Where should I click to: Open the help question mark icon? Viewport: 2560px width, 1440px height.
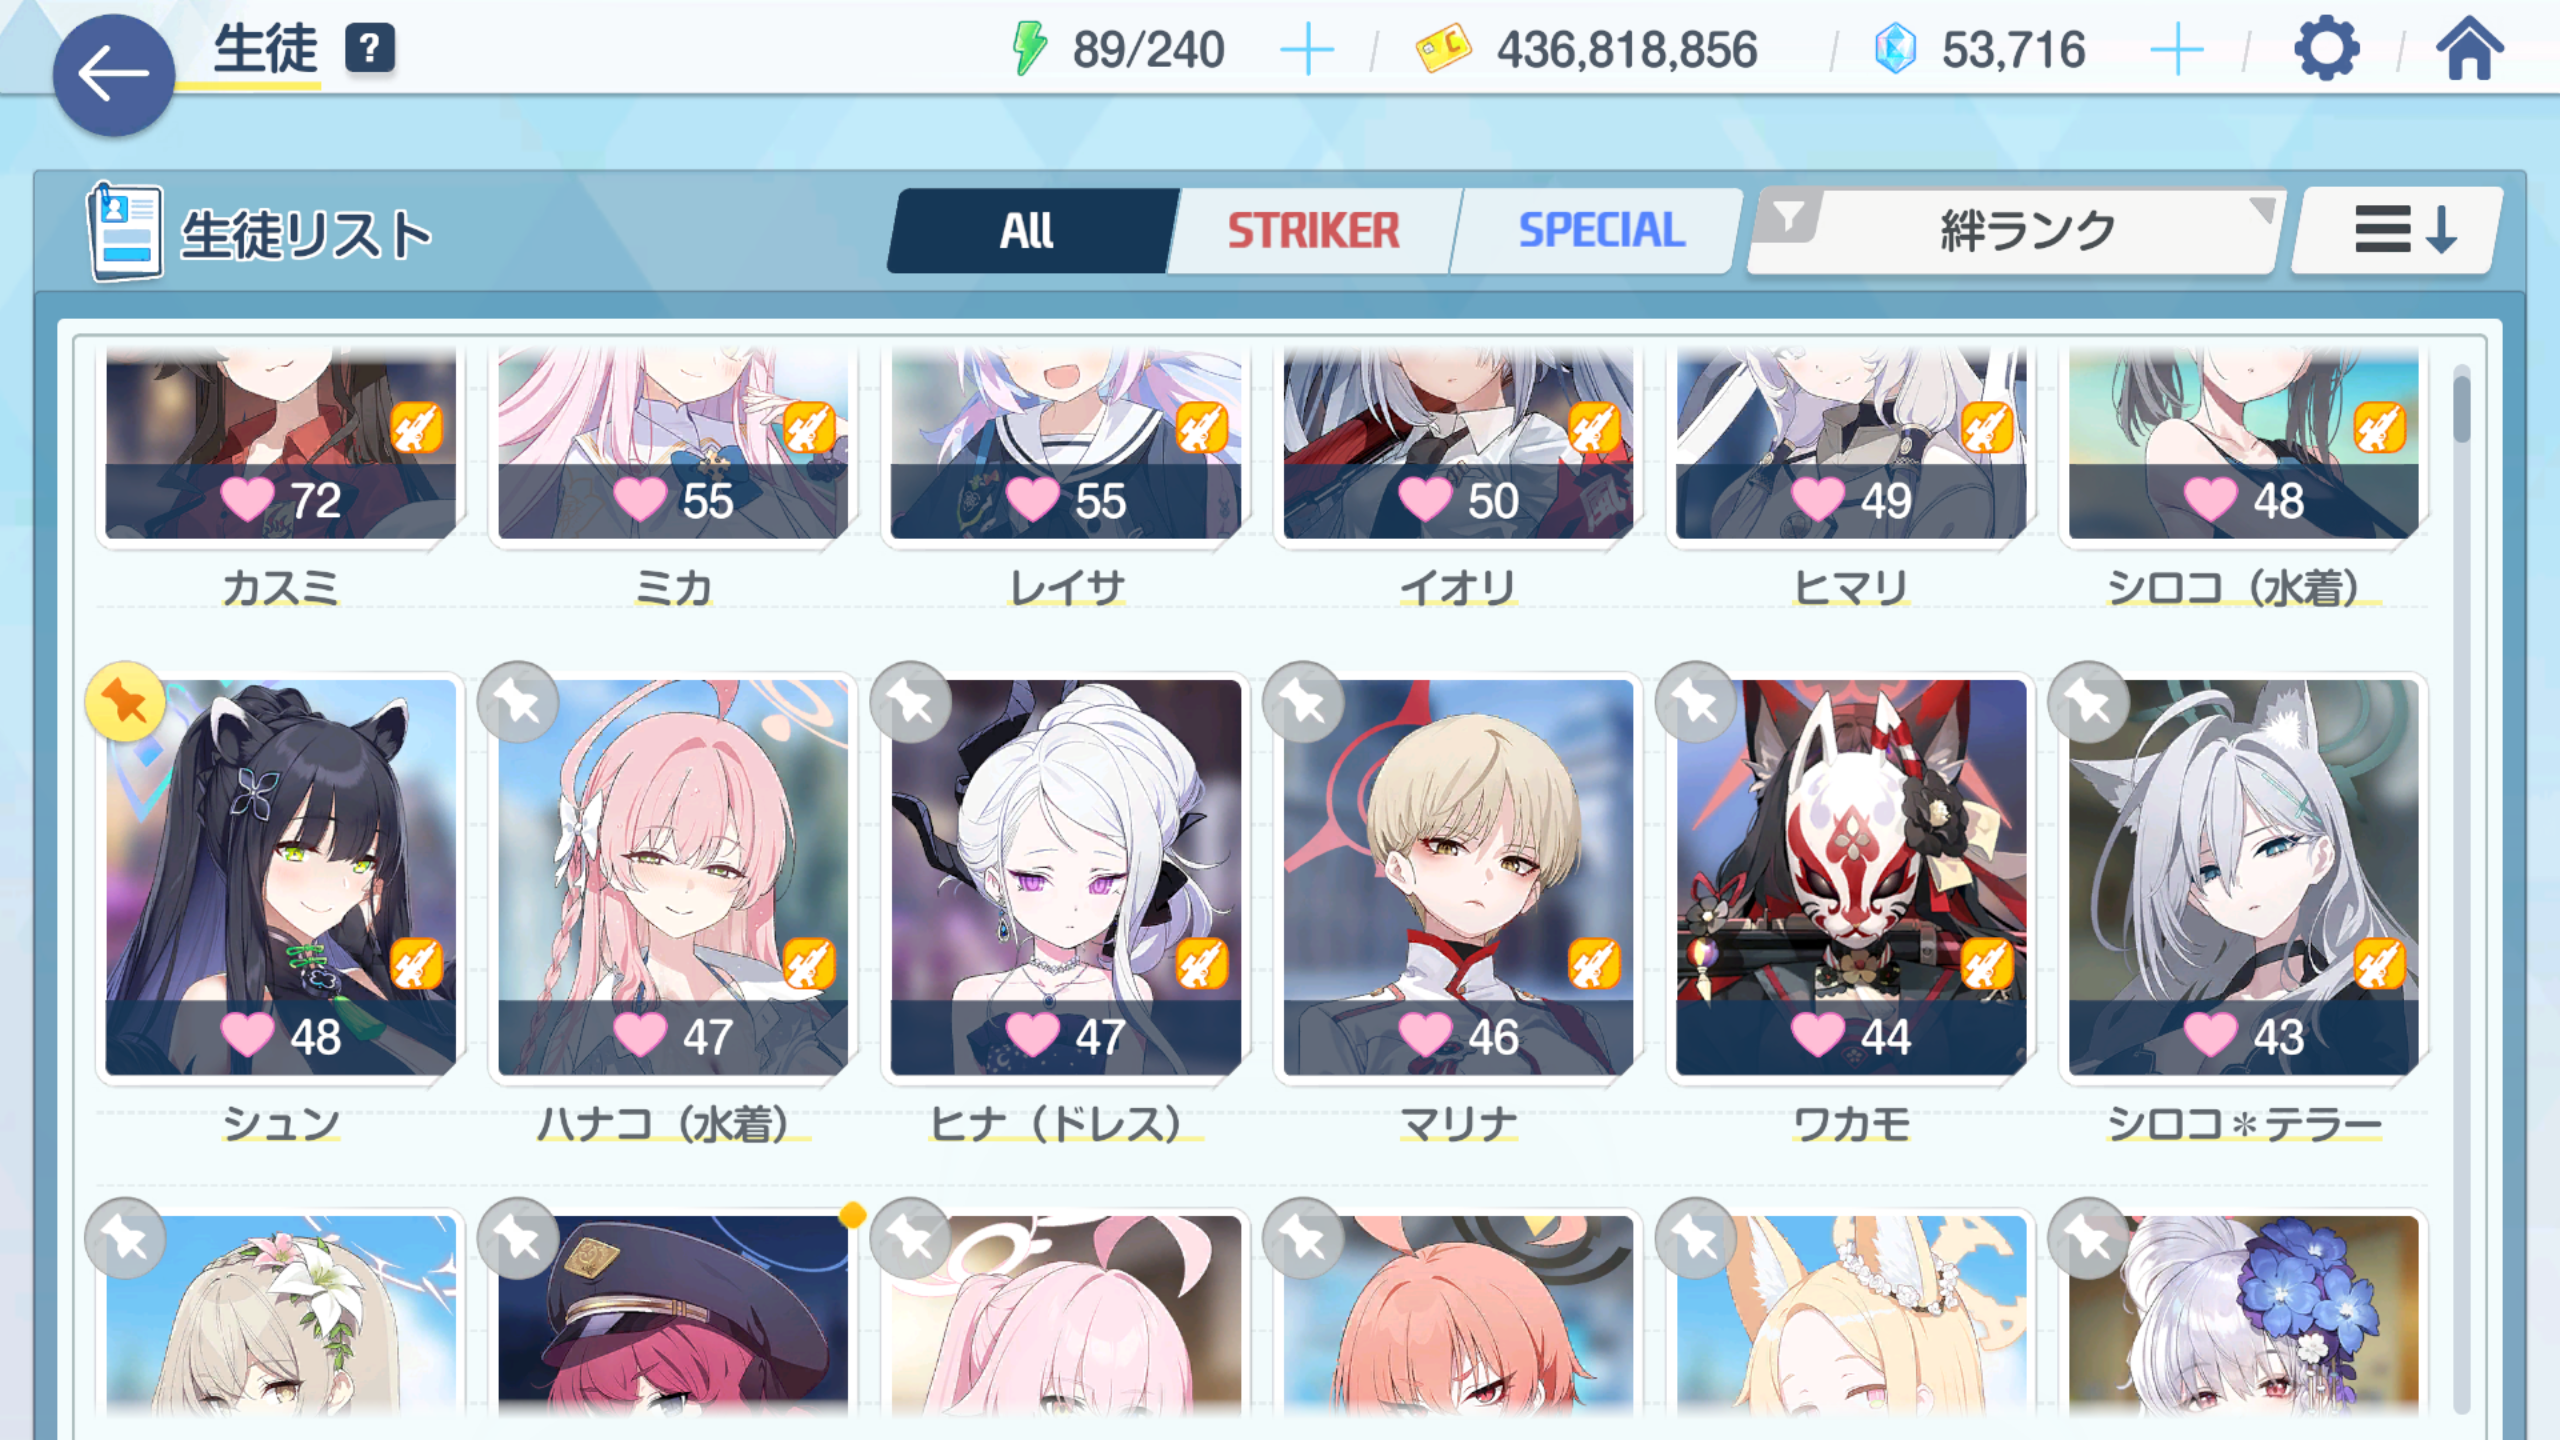(x=370, y=48)
